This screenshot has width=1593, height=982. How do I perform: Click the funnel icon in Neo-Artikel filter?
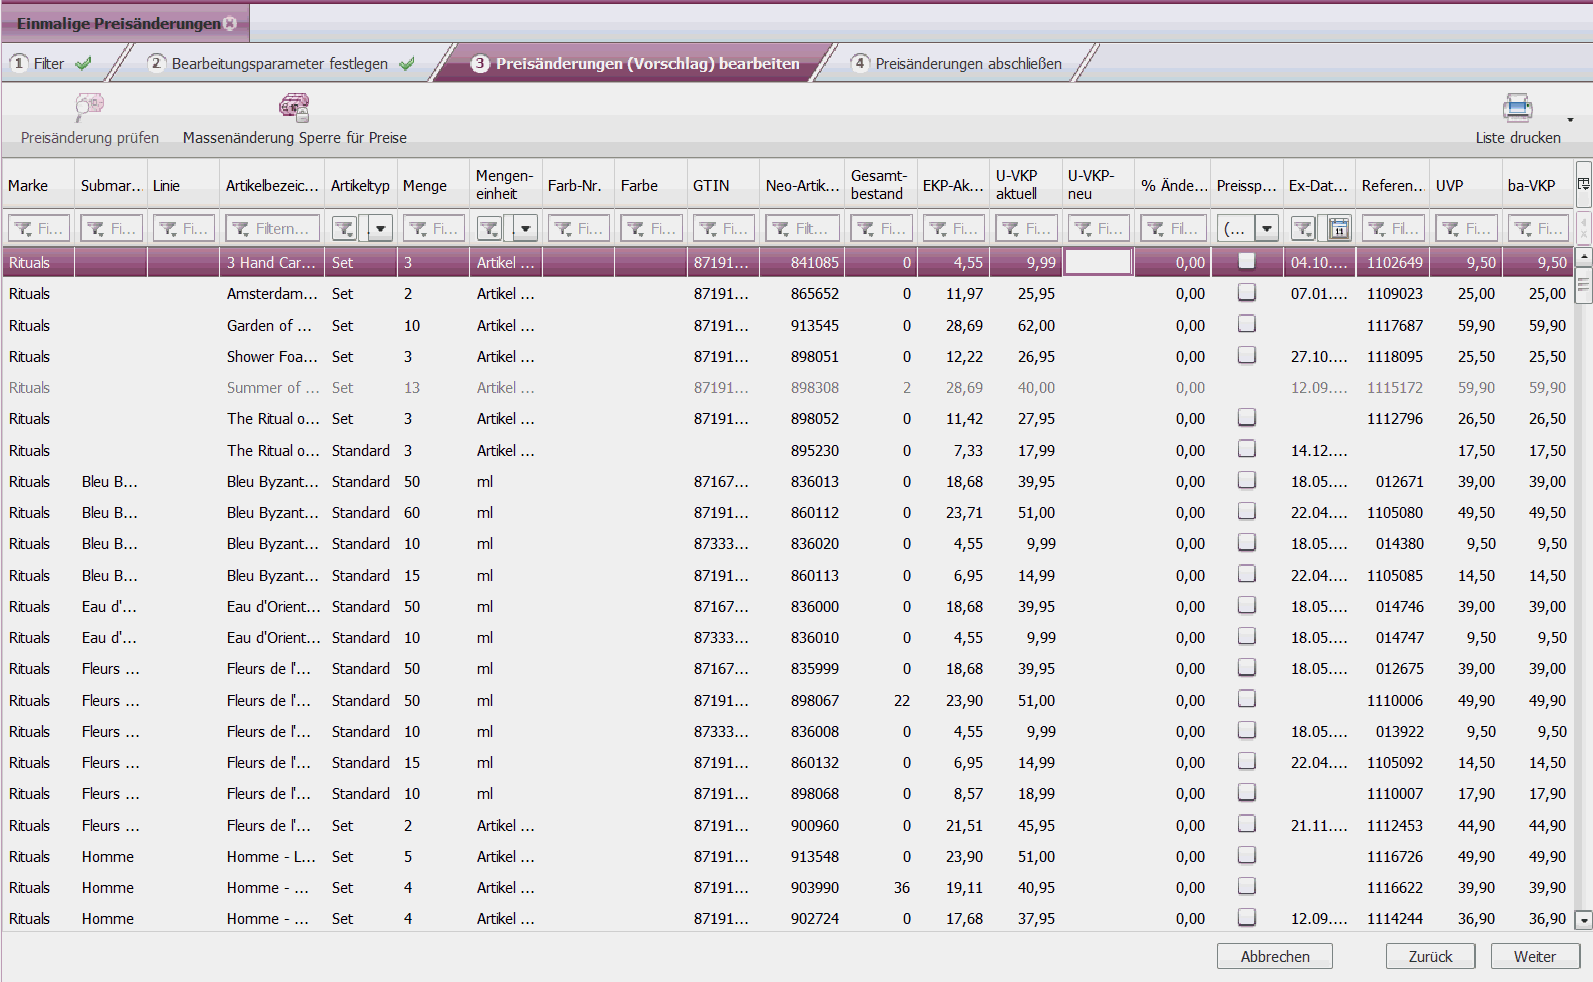[x=780, y=229]
